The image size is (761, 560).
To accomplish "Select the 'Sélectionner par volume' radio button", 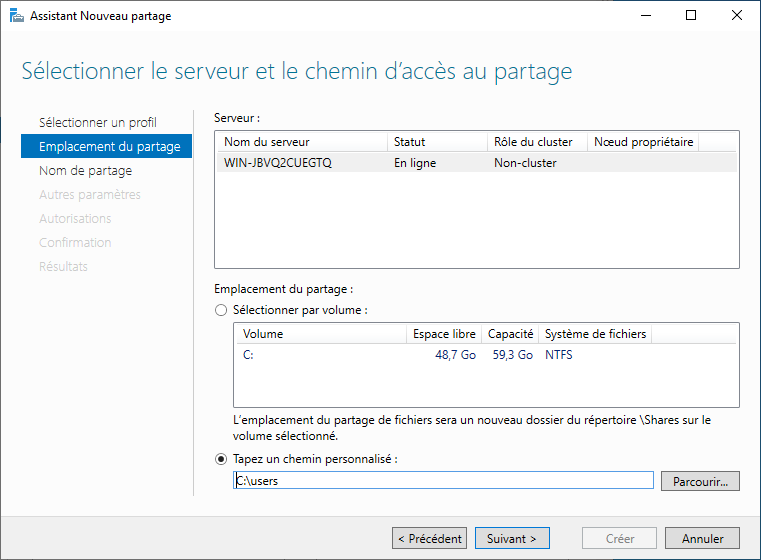I will pyautogui.click(x=221, y=310).
